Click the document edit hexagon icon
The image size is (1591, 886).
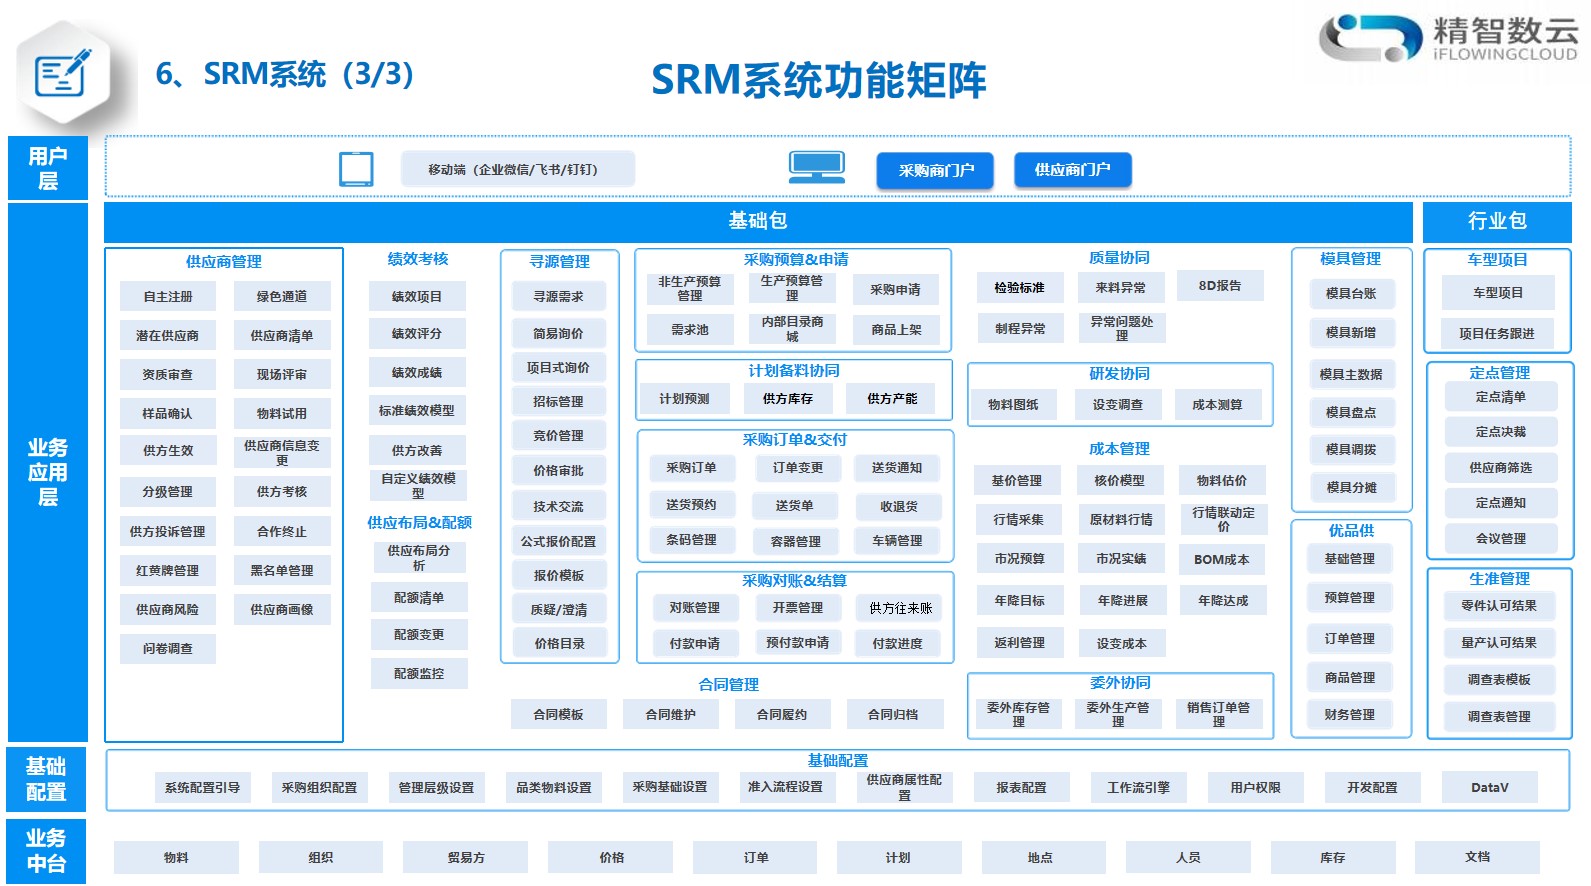tap(63, 75)
